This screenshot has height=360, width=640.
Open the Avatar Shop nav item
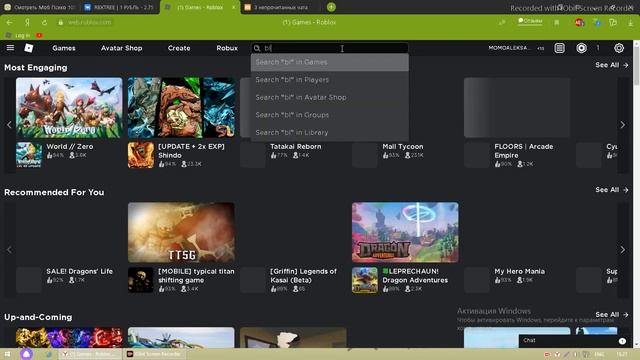tap(122, 48)
